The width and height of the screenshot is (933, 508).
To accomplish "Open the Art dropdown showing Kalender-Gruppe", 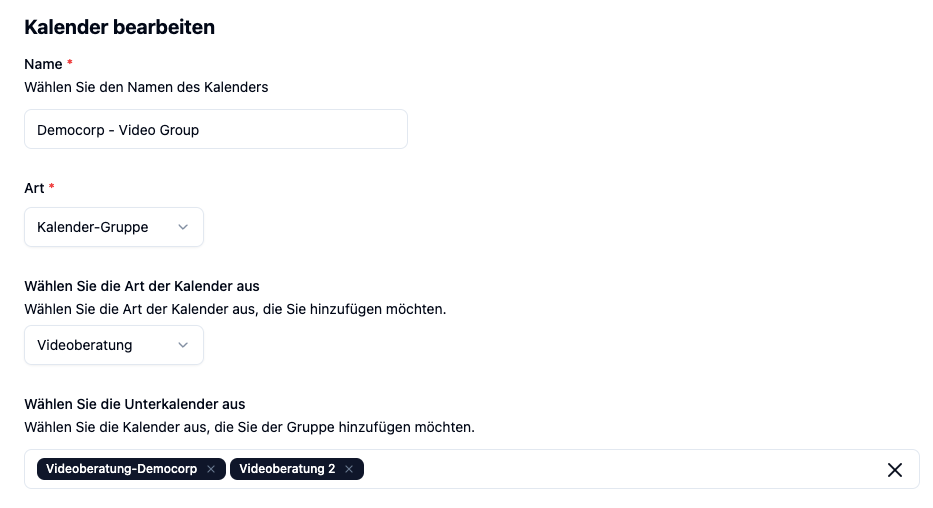I will pyautogui.click(x=114, y=227).
